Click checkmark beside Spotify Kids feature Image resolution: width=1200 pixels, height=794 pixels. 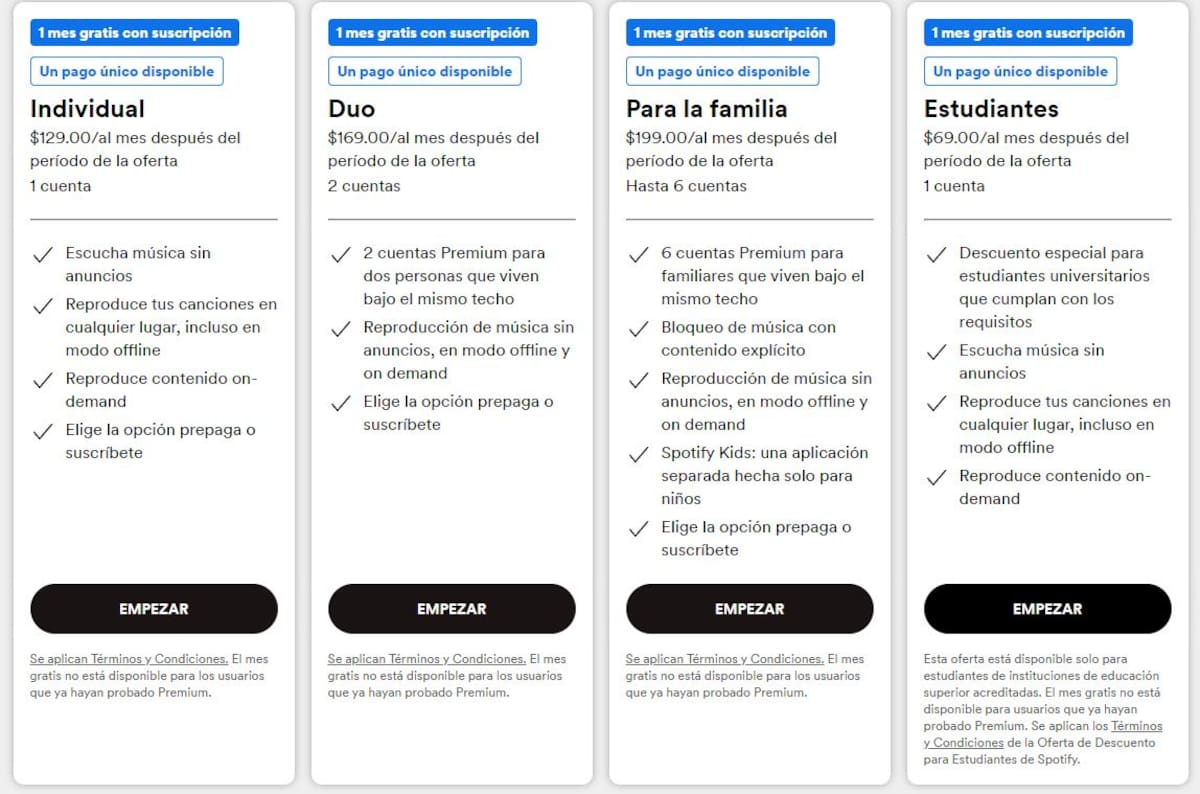click(x=638, y=454)
